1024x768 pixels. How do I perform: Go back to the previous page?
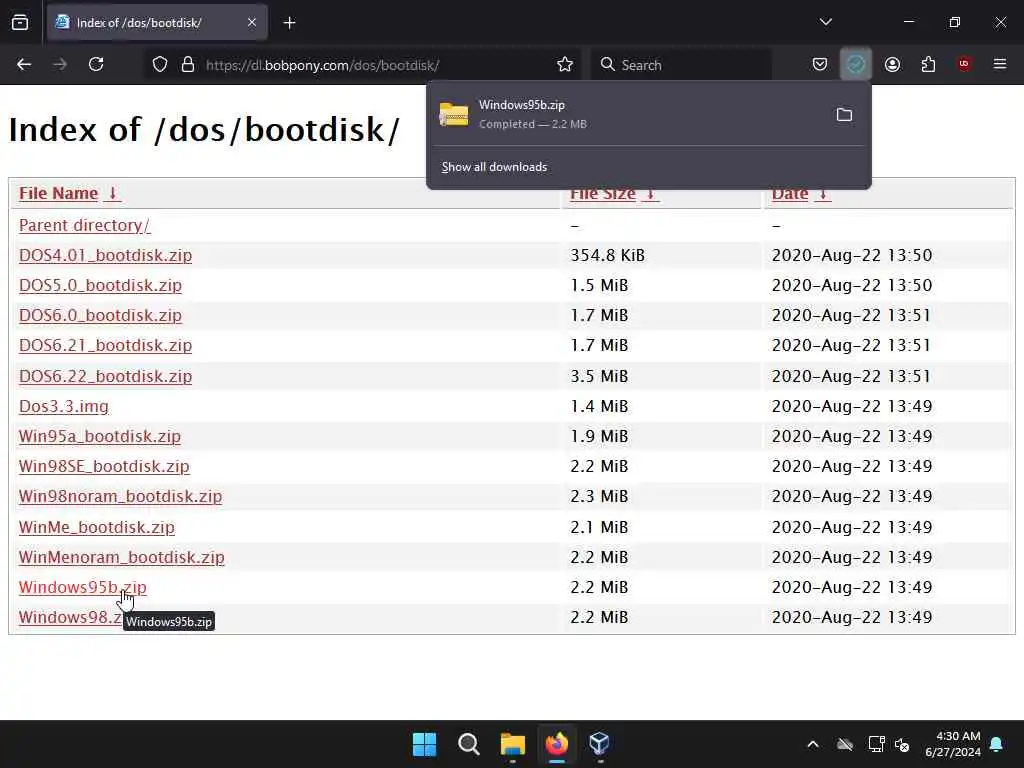click(24, 64)
